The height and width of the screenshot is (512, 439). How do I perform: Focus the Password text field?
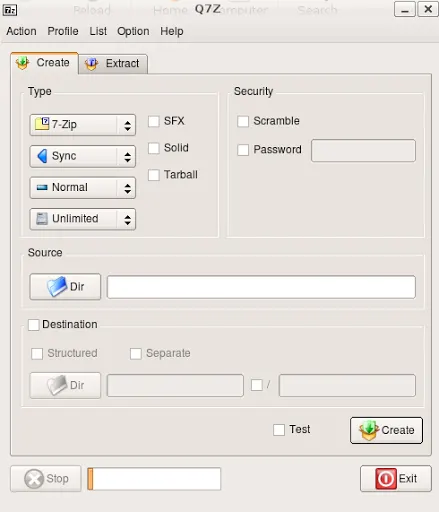pyautogui.click(x=363, y=151)
